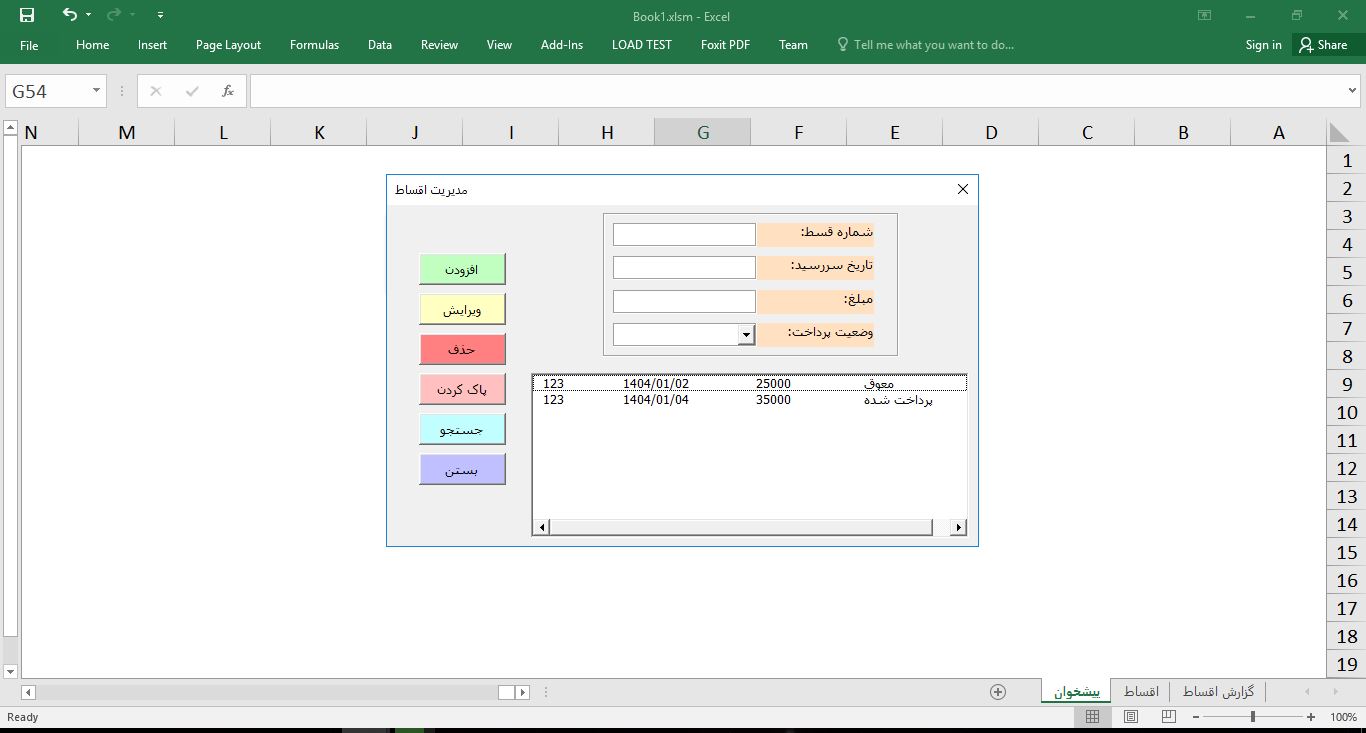Image resolution: width=1366 pixels, height=733 pixels.
Task: Open the File menu
Action: [29, 45]
